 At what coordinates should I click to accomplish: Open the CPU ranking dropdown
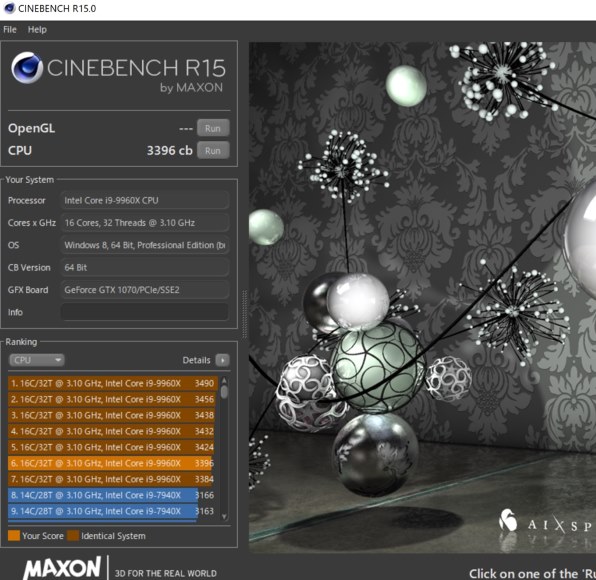pyautogui.click(x=36, y=360)
